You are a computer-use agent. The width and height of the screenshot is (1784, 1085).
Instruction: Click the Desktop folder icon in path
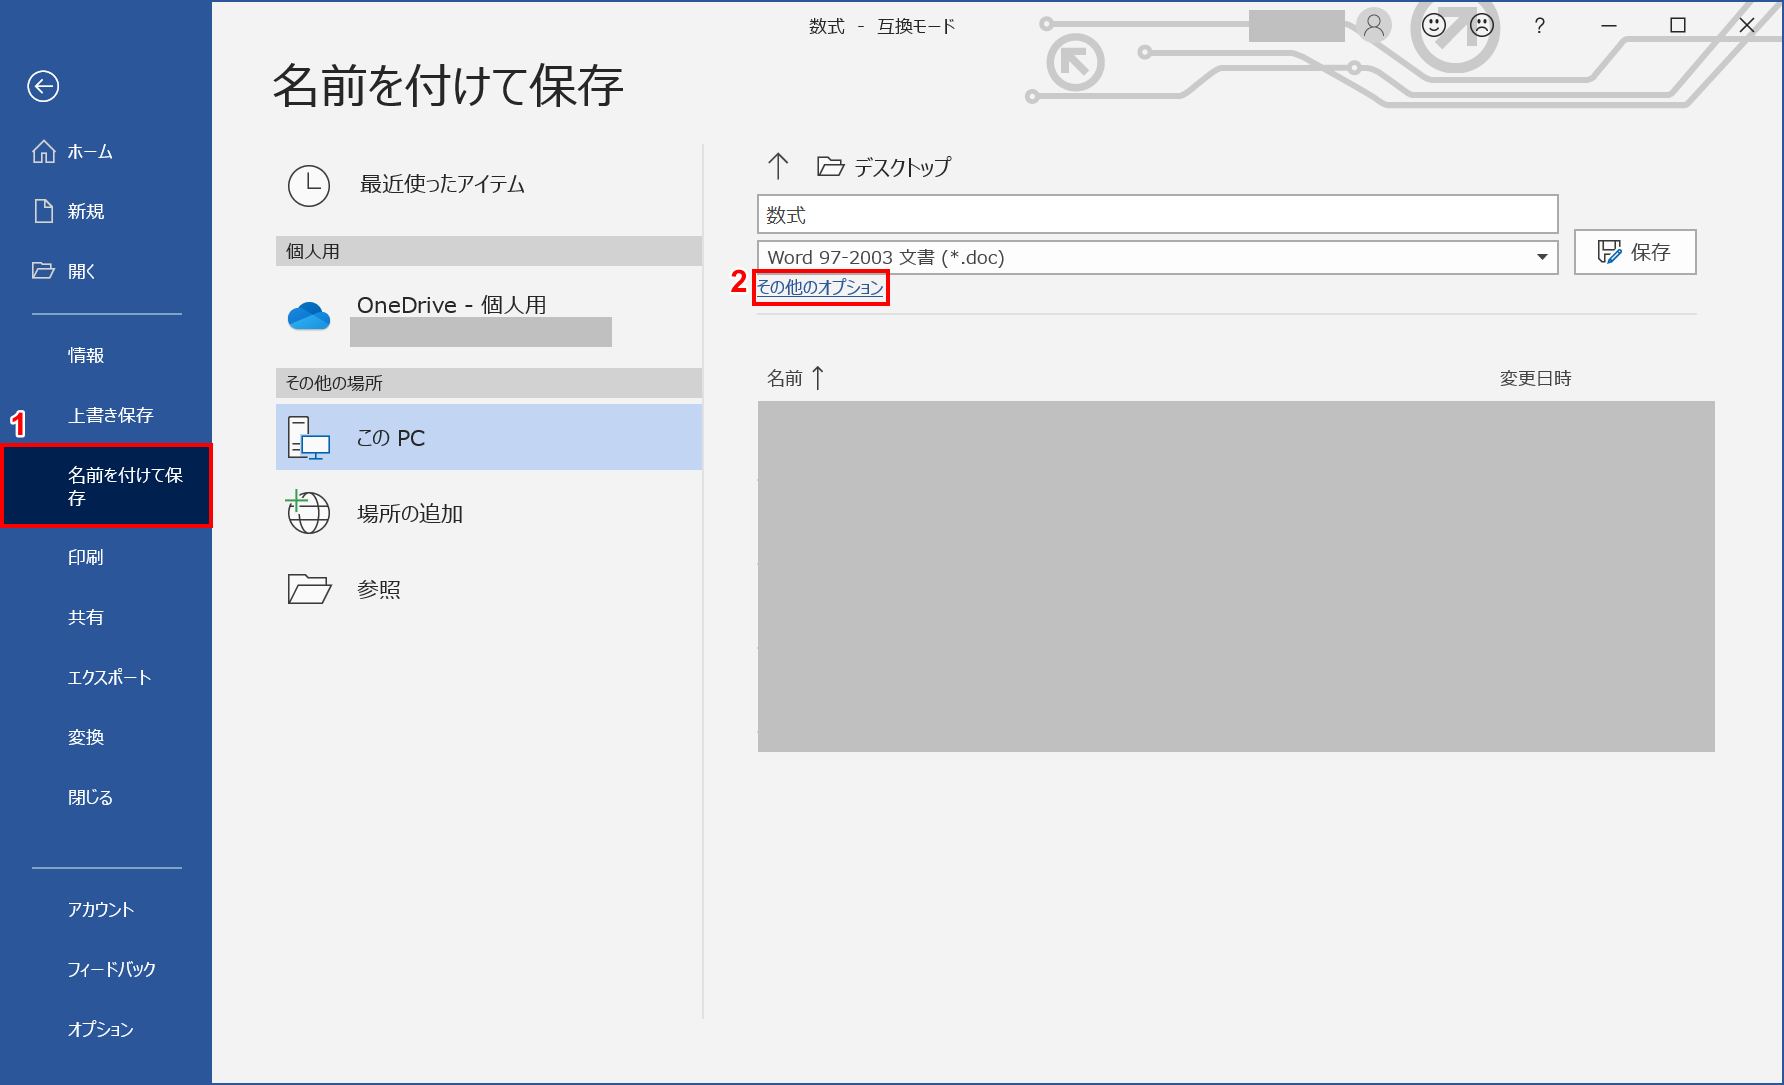pyautogui.click(x=830, y=166)
